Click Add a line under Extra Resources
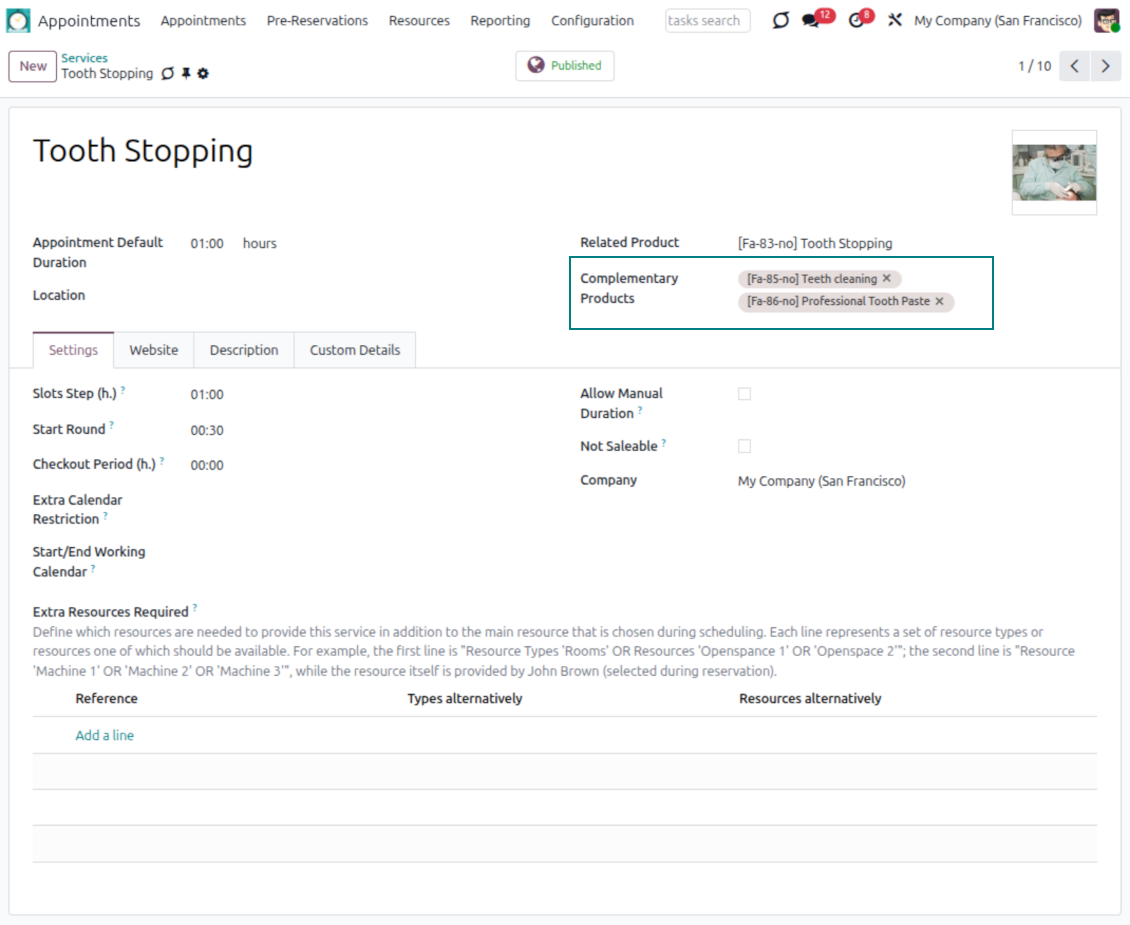 [105, 735]
